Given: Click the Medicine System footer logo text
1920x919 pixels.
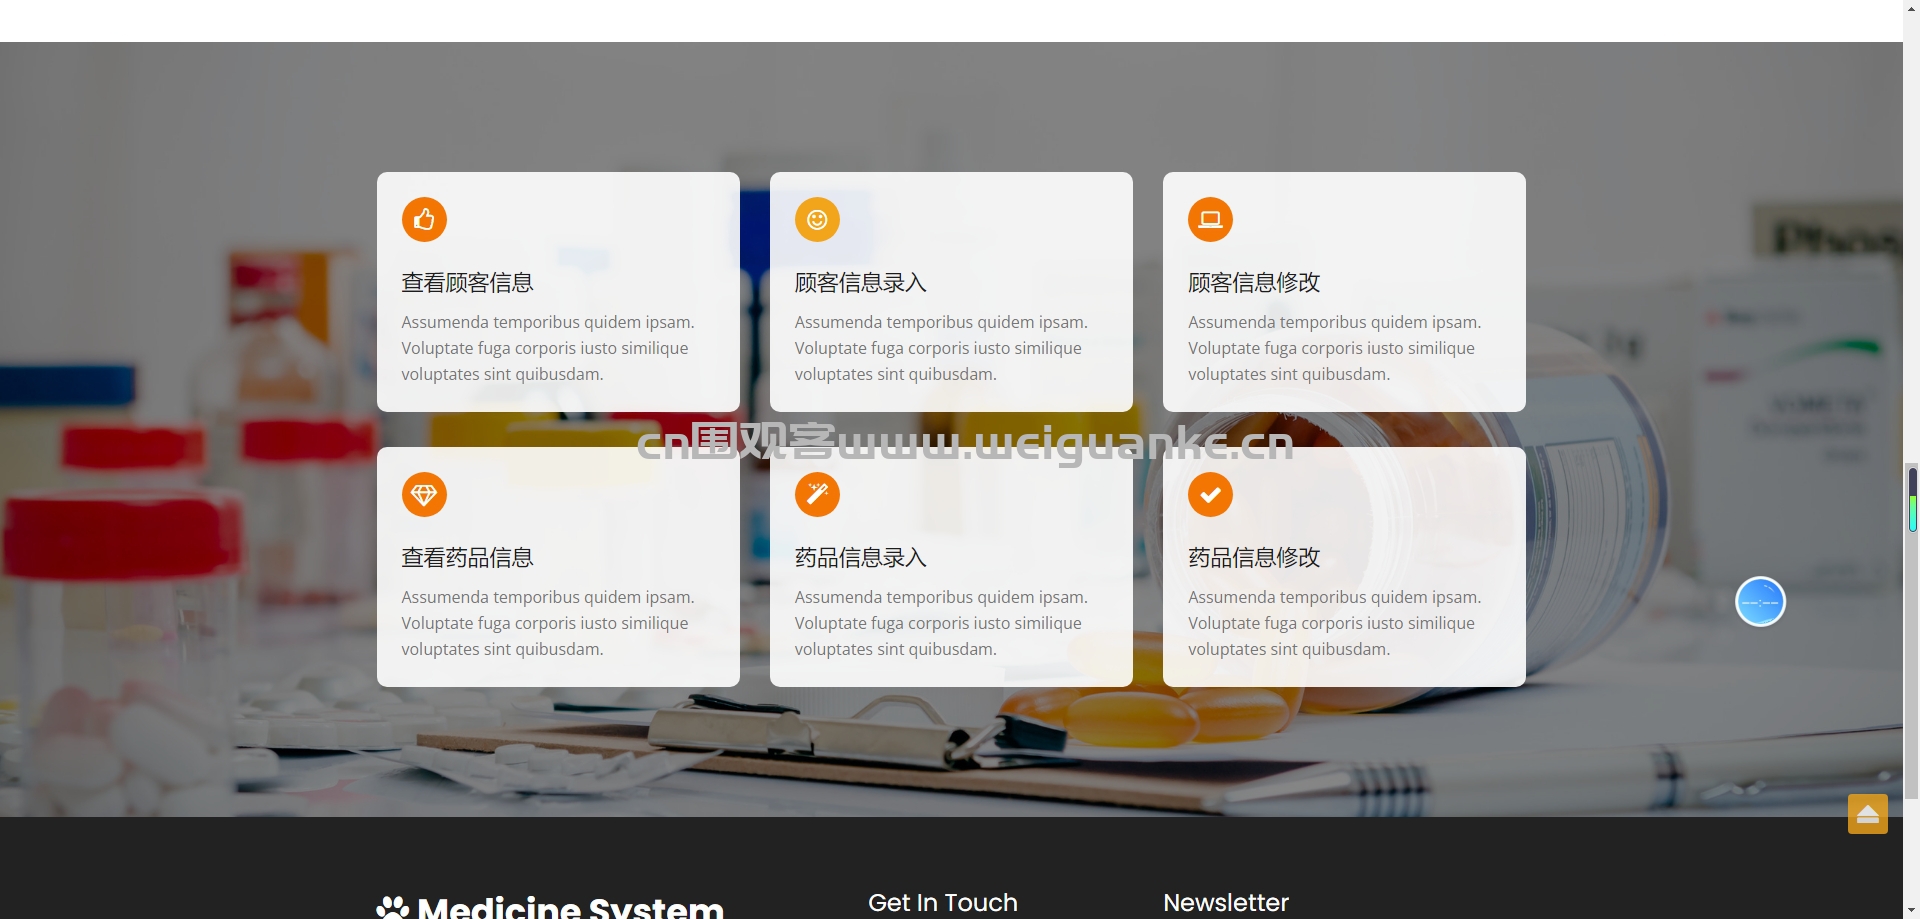Looking at the screenshot, I should click(570, 907).
